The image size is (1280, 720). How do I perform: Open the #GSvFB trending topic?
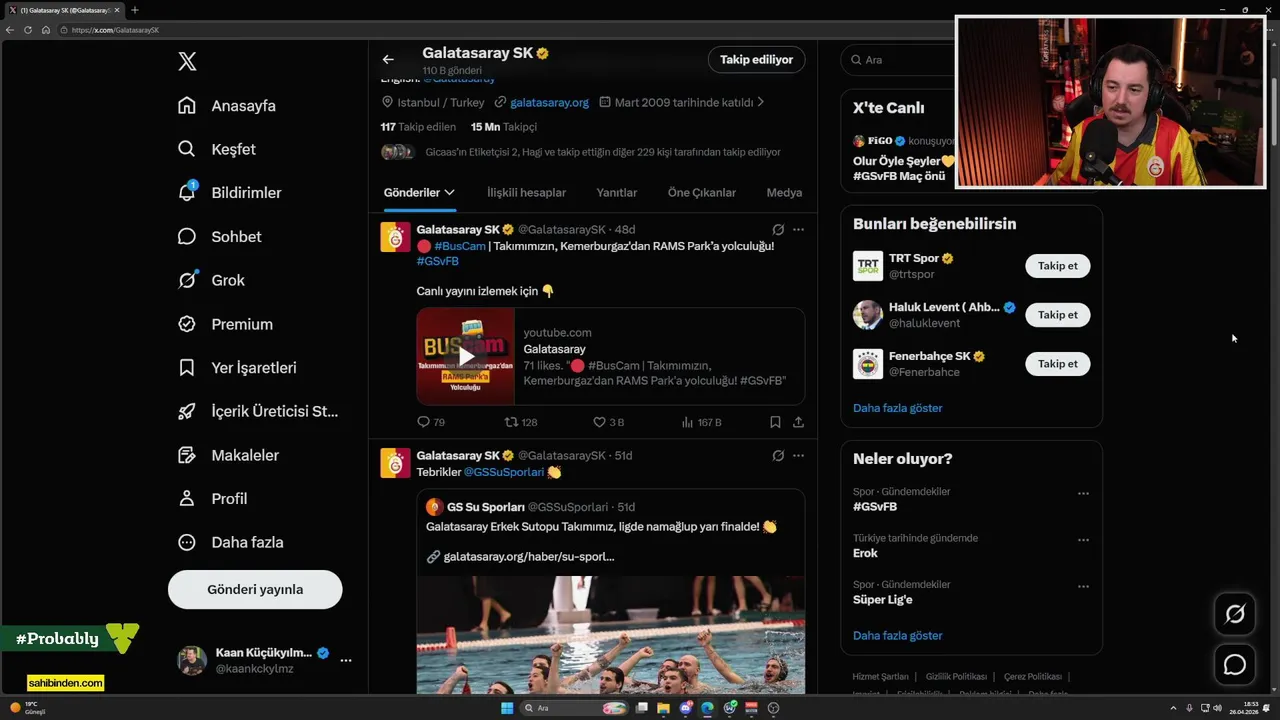click(x=875, y=507)
